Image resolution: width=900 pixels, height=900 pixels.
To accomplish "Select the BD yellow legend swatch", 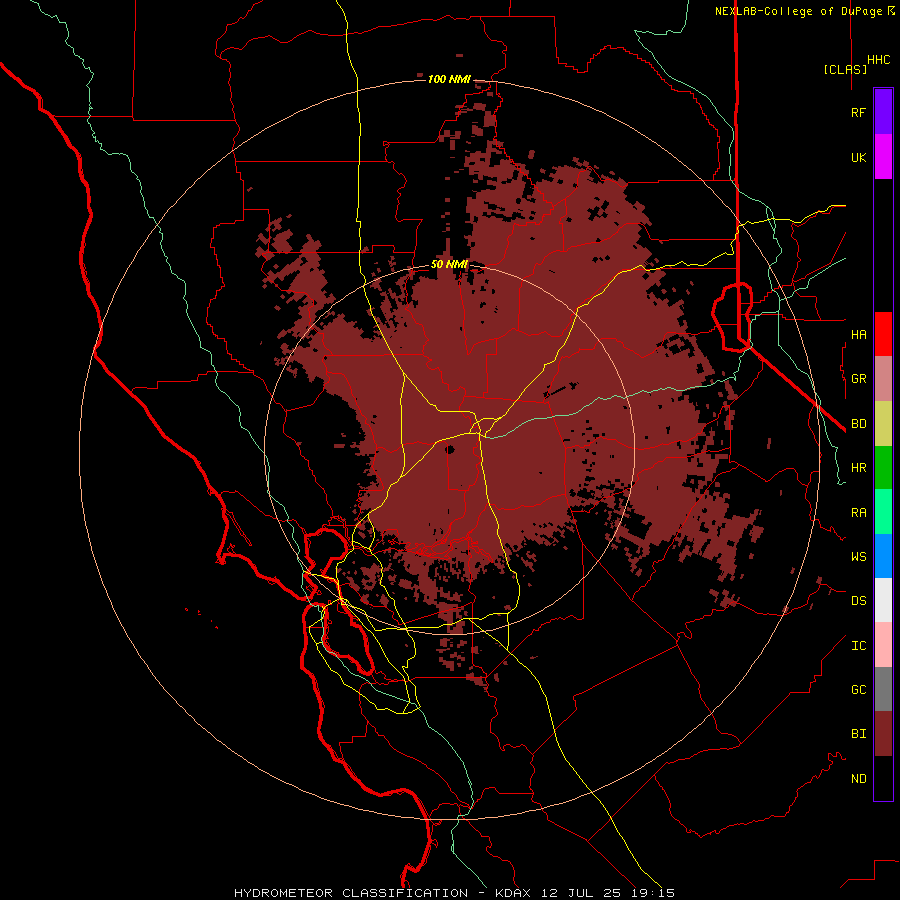I will coord(883,423).
